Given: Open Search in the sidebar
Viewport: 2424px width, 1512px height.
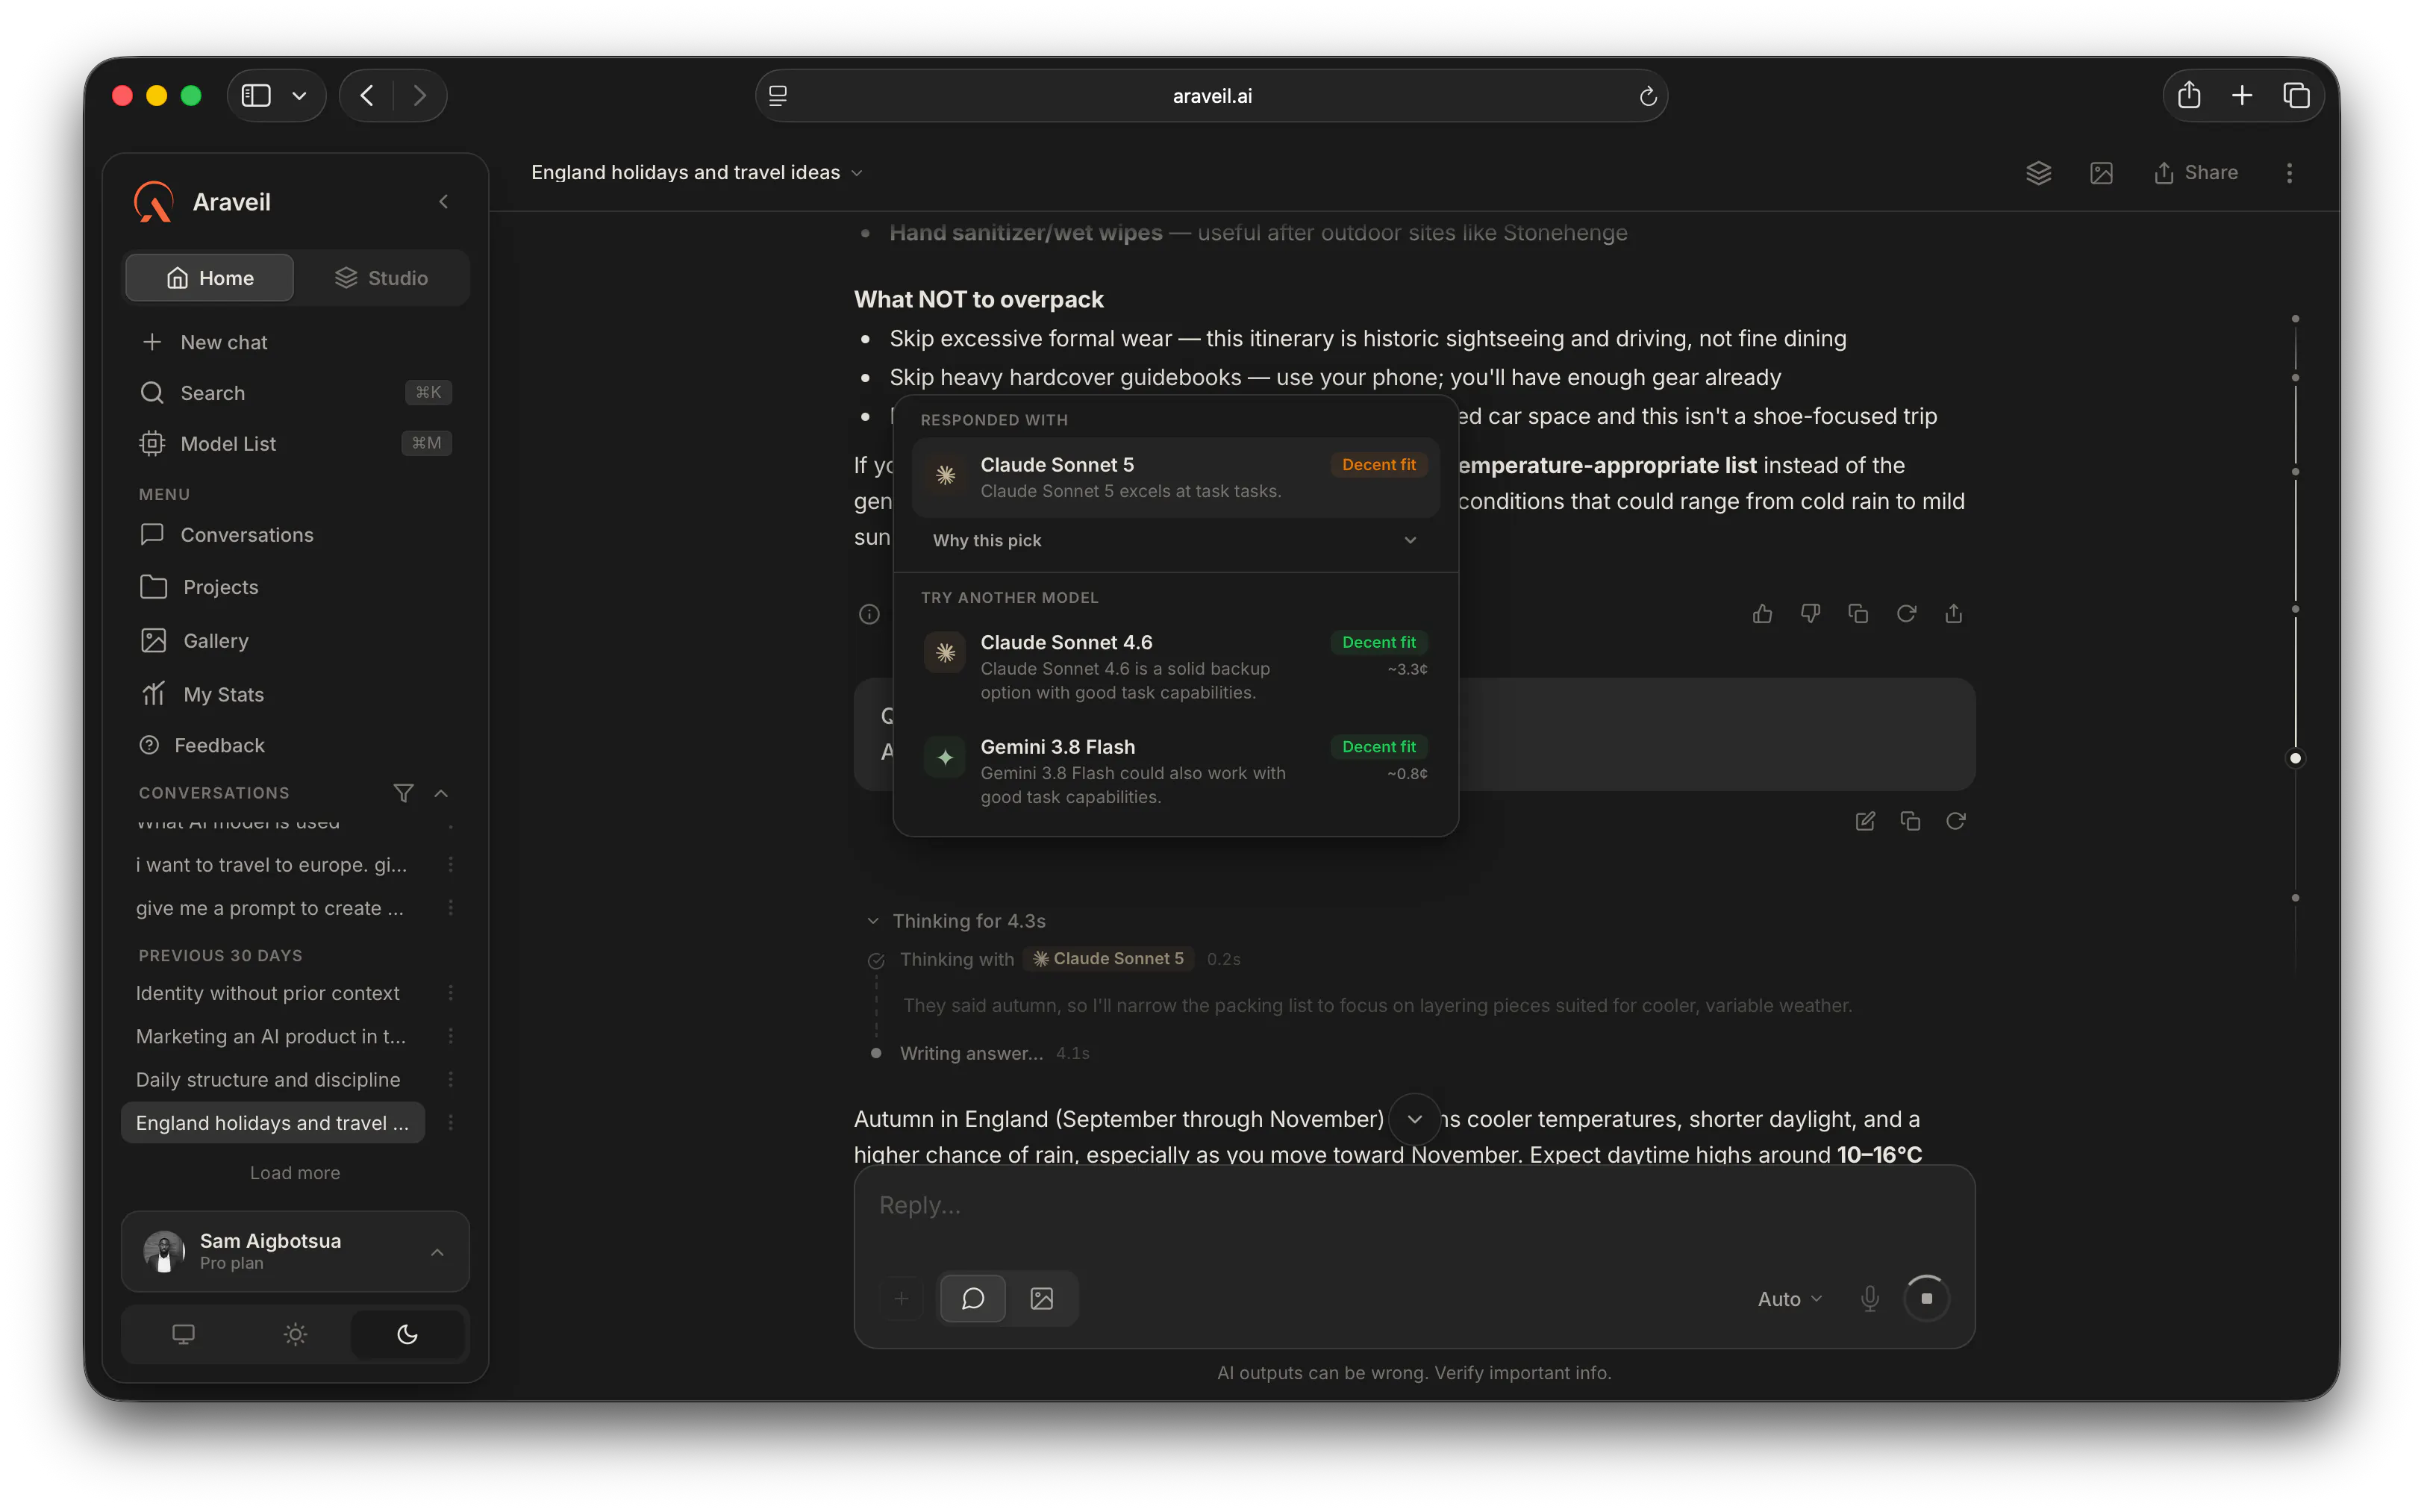Looking at the screenshot, I should [x=295, y=392].
